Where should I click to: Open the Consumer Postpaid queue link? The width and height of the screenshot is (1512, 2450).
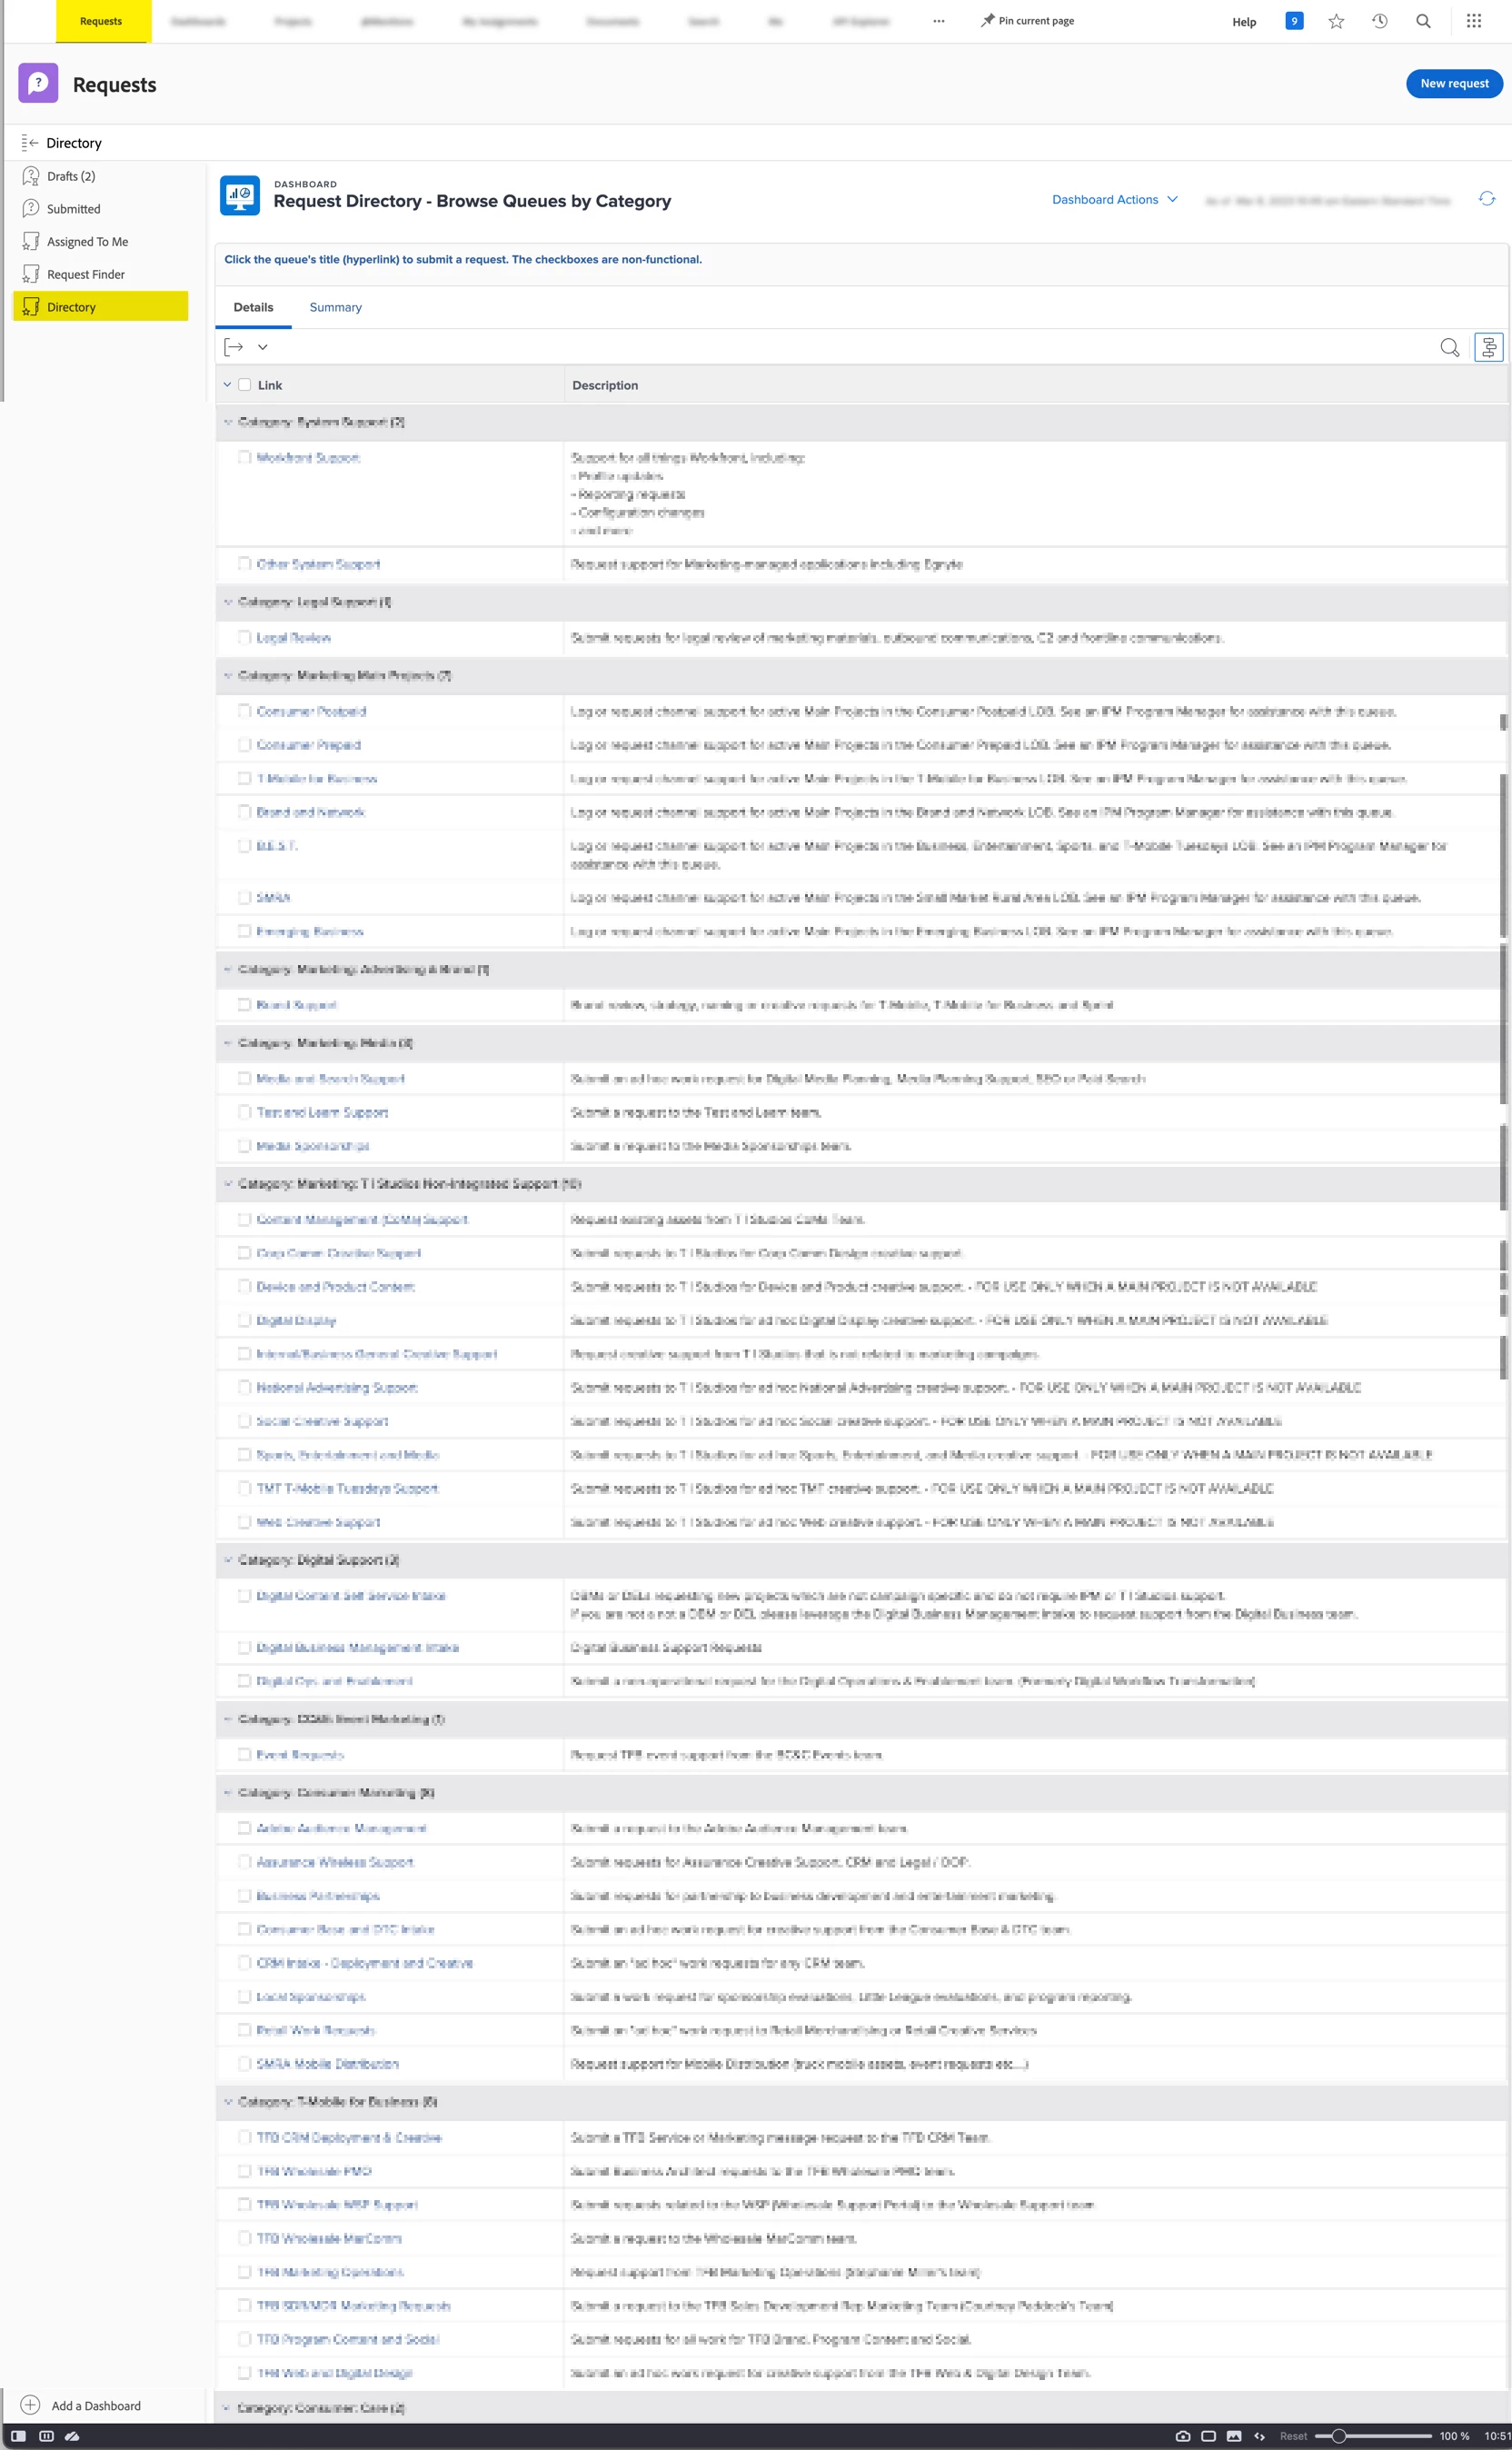(311, 712)
